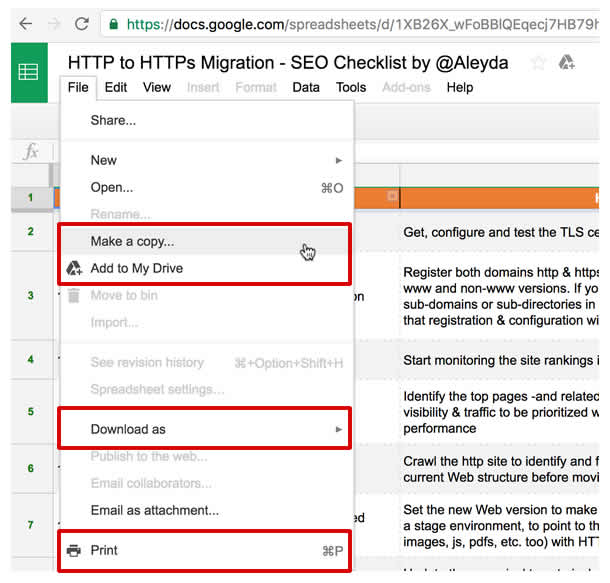The width and height of the screenshot is (610, 583).
Task: Click the fx formula icon
Action: [31, 151]
